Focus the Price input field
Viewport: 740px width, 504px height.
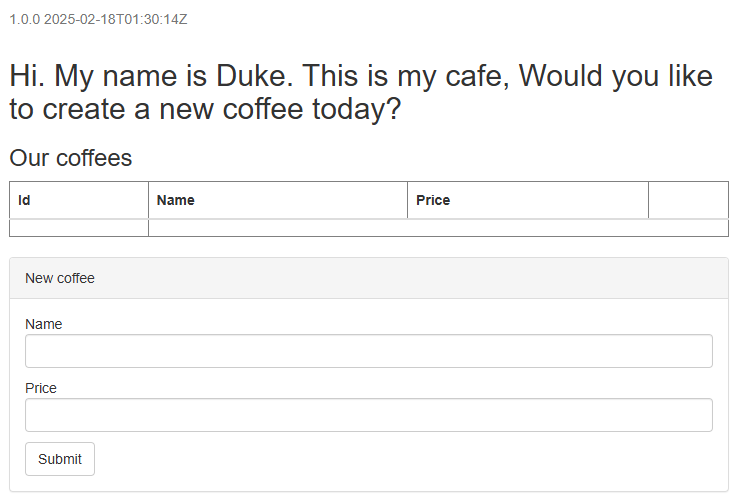pyautogui.click(x=368, y=415)
